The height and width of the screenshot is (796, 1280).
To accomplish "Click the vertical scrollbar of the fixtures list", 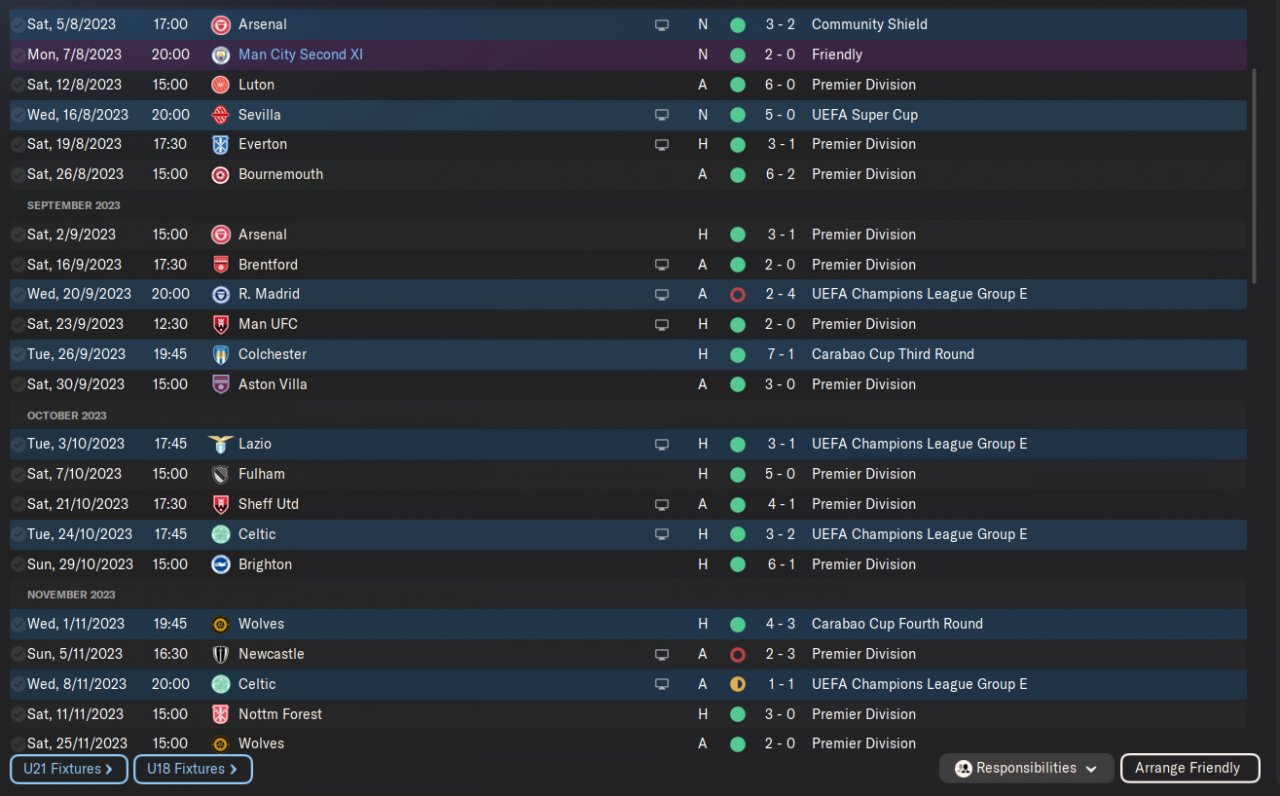I will pyautogui.click(x=1255, y=175).
